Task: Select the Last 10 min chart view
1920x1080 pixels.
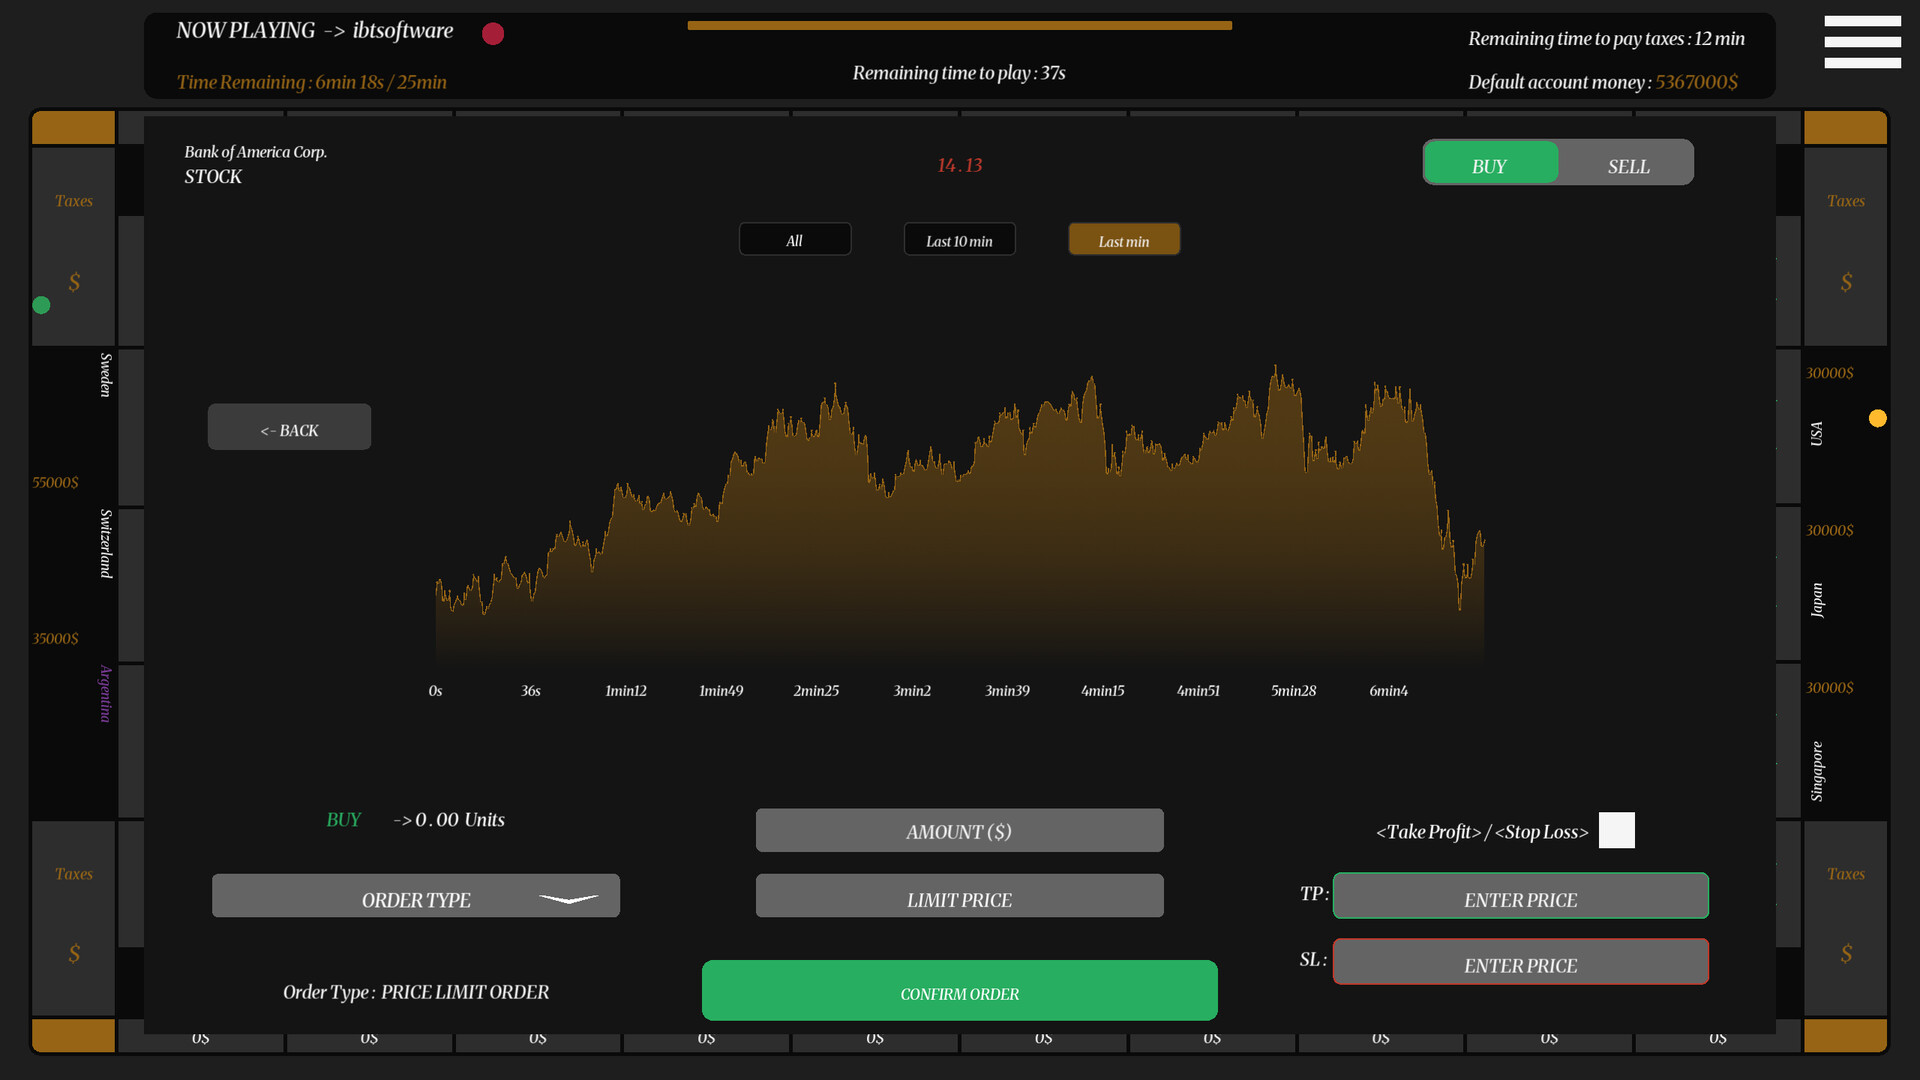Action: tap(958, 239)
